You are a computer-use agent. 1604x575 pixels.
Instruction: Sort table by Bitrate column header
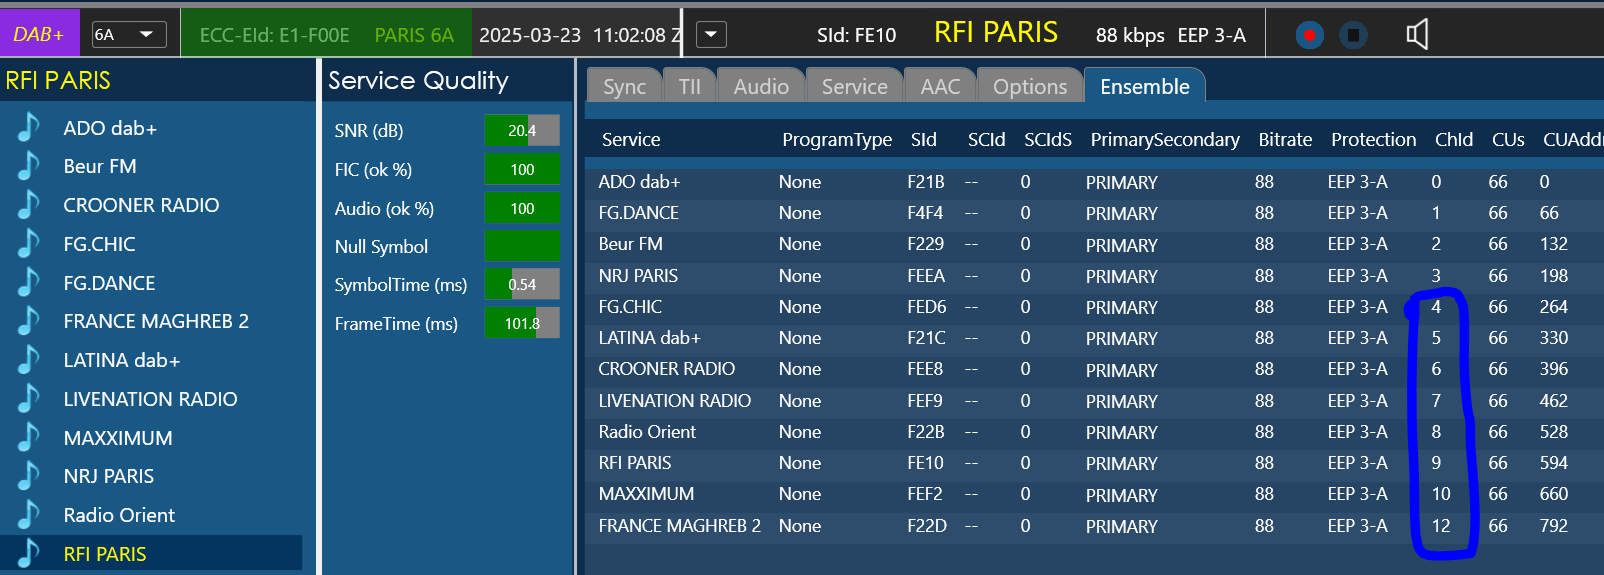click(x=1285, y=139)
